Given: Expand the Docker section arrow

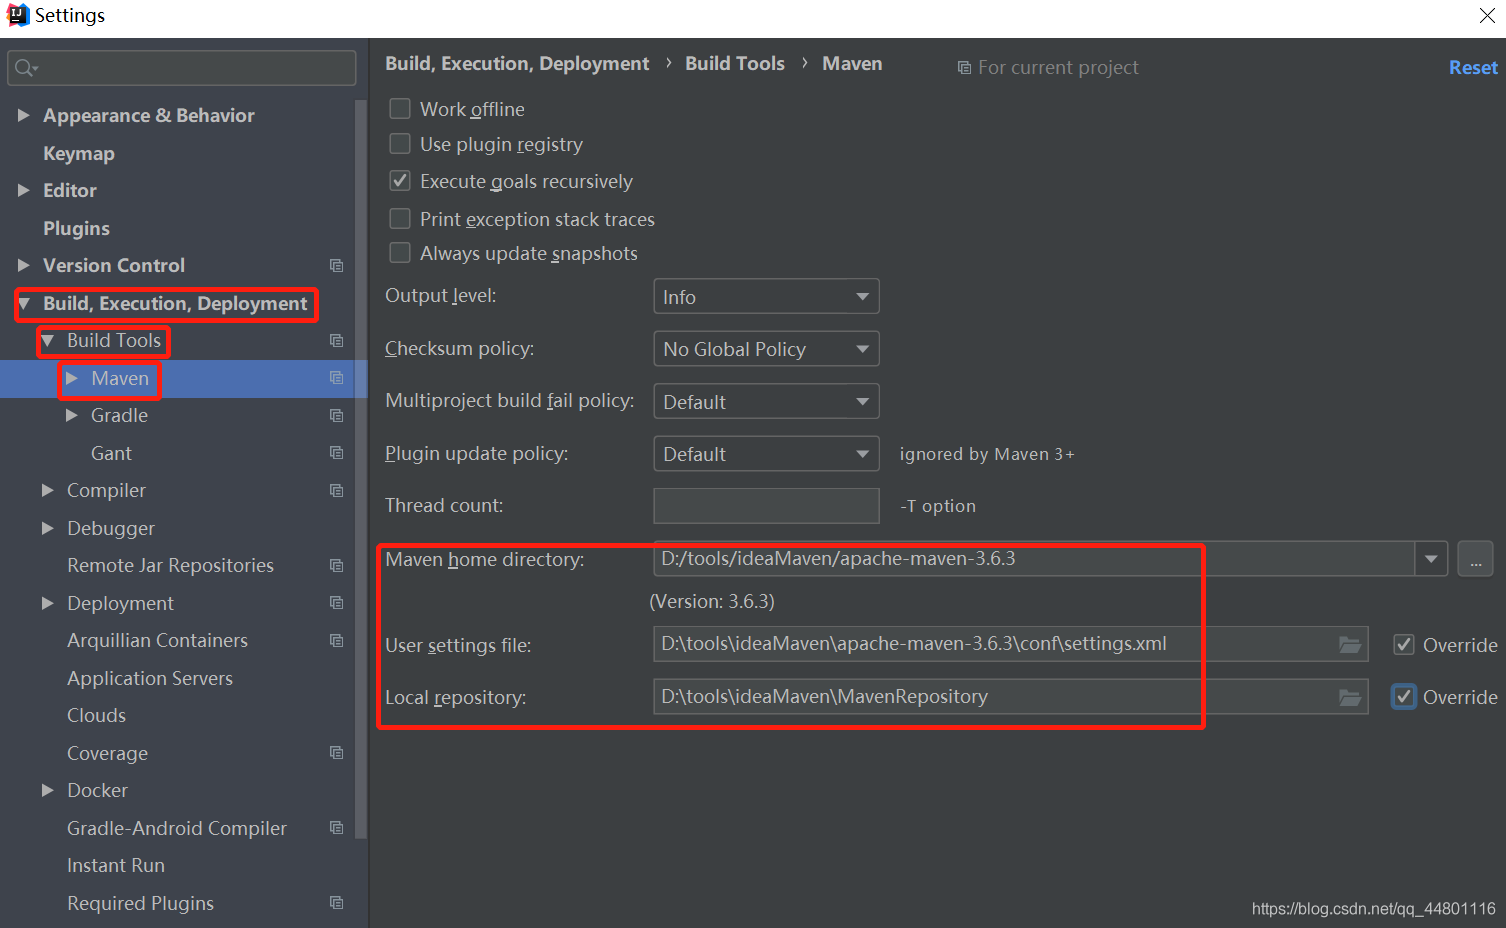Looking at the screenshot, I should click(x=47, y=790).
